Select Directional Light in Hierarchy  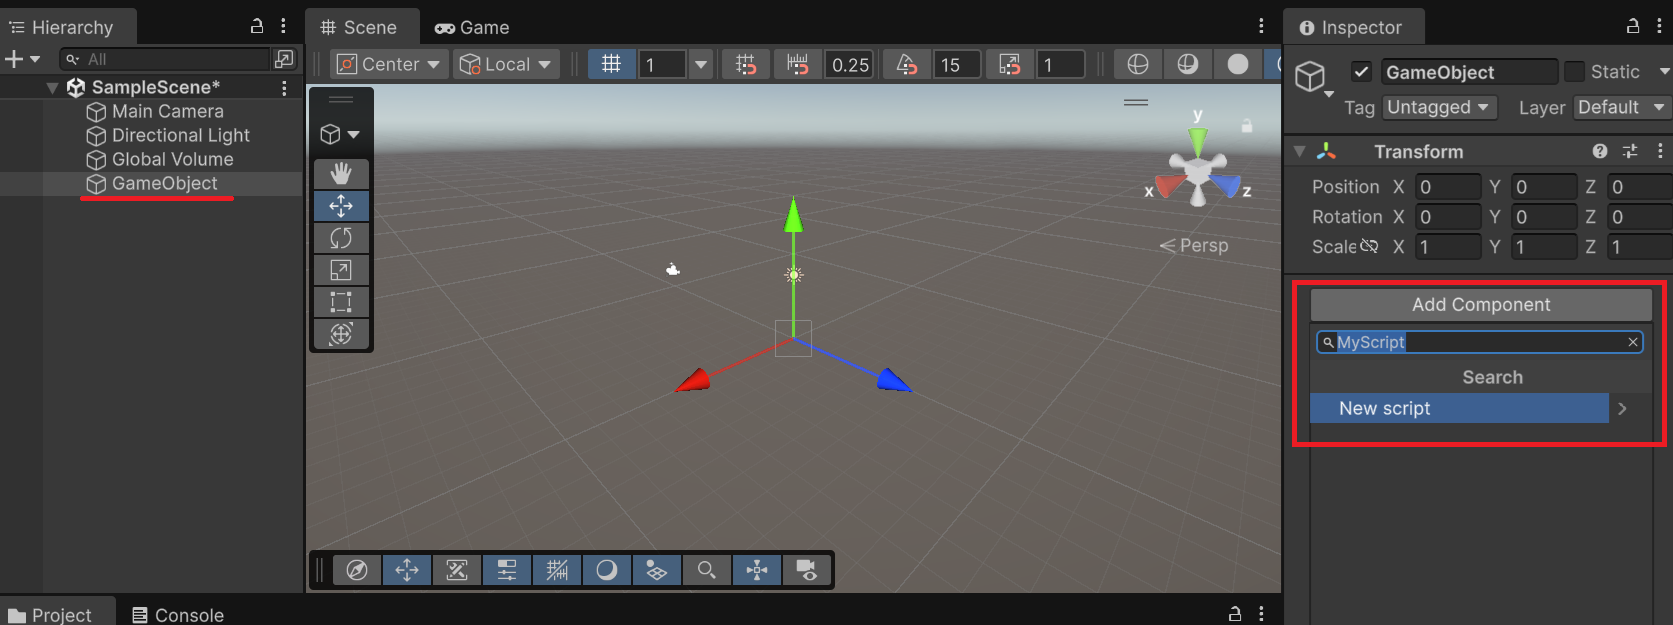click(168, 135)
